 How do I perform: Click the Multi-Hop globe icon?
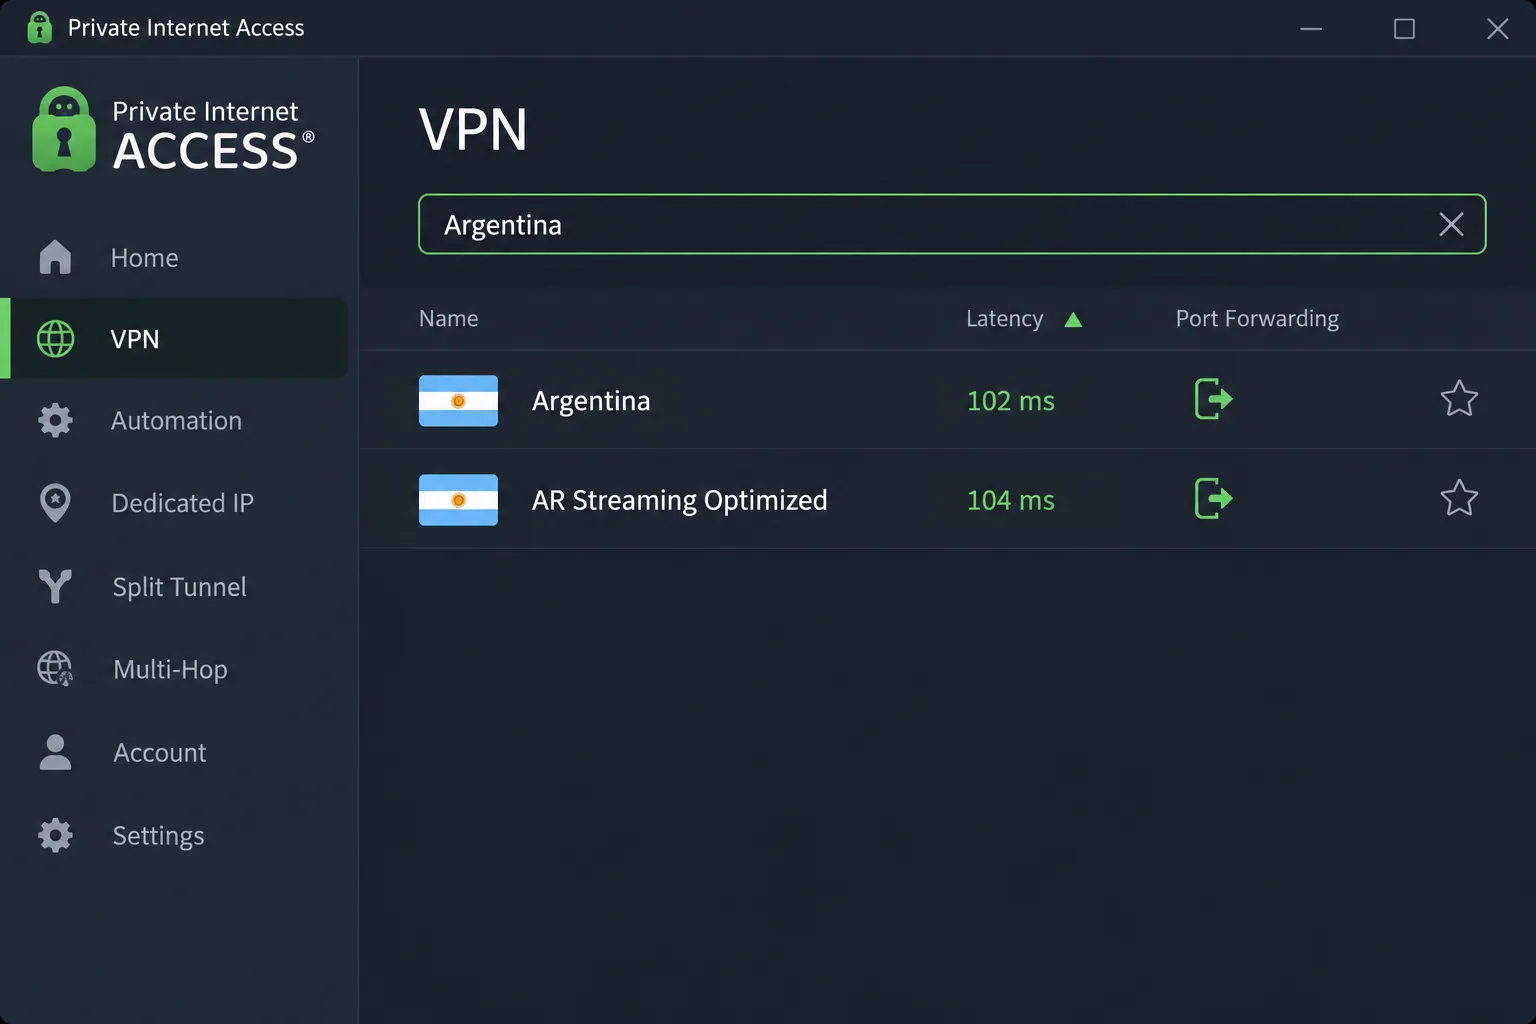pyautogui.click(x=55, y=668)
